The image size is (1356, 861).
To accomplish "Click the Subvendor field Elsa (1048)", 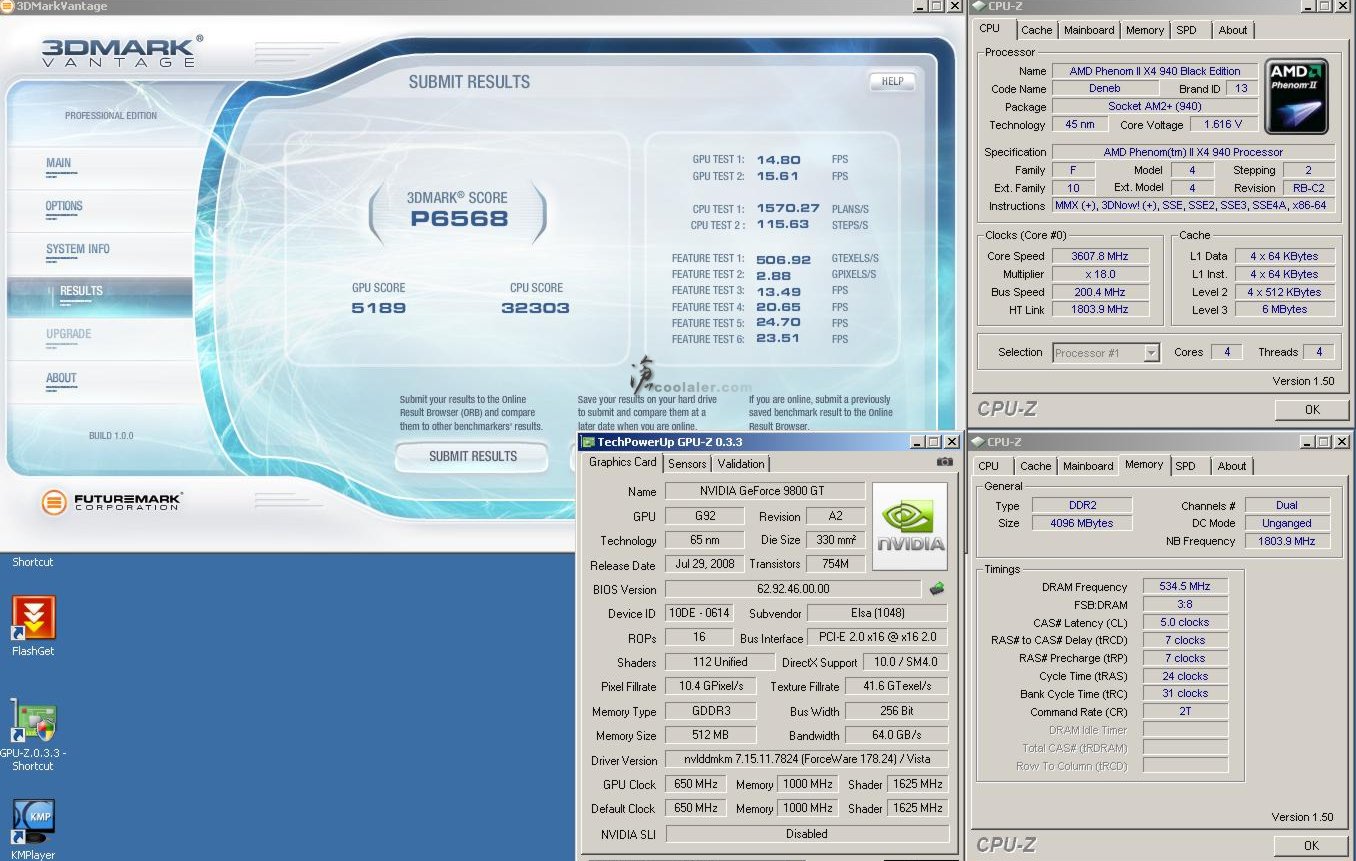I will (x=876, y=613).
